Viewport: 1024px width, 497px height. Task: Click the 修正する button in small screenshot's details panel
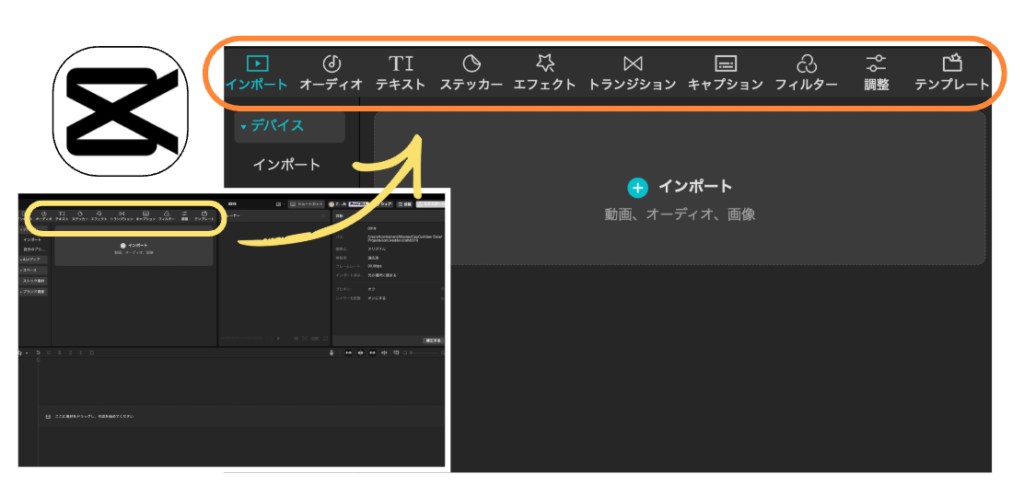[x=433, y=341]
